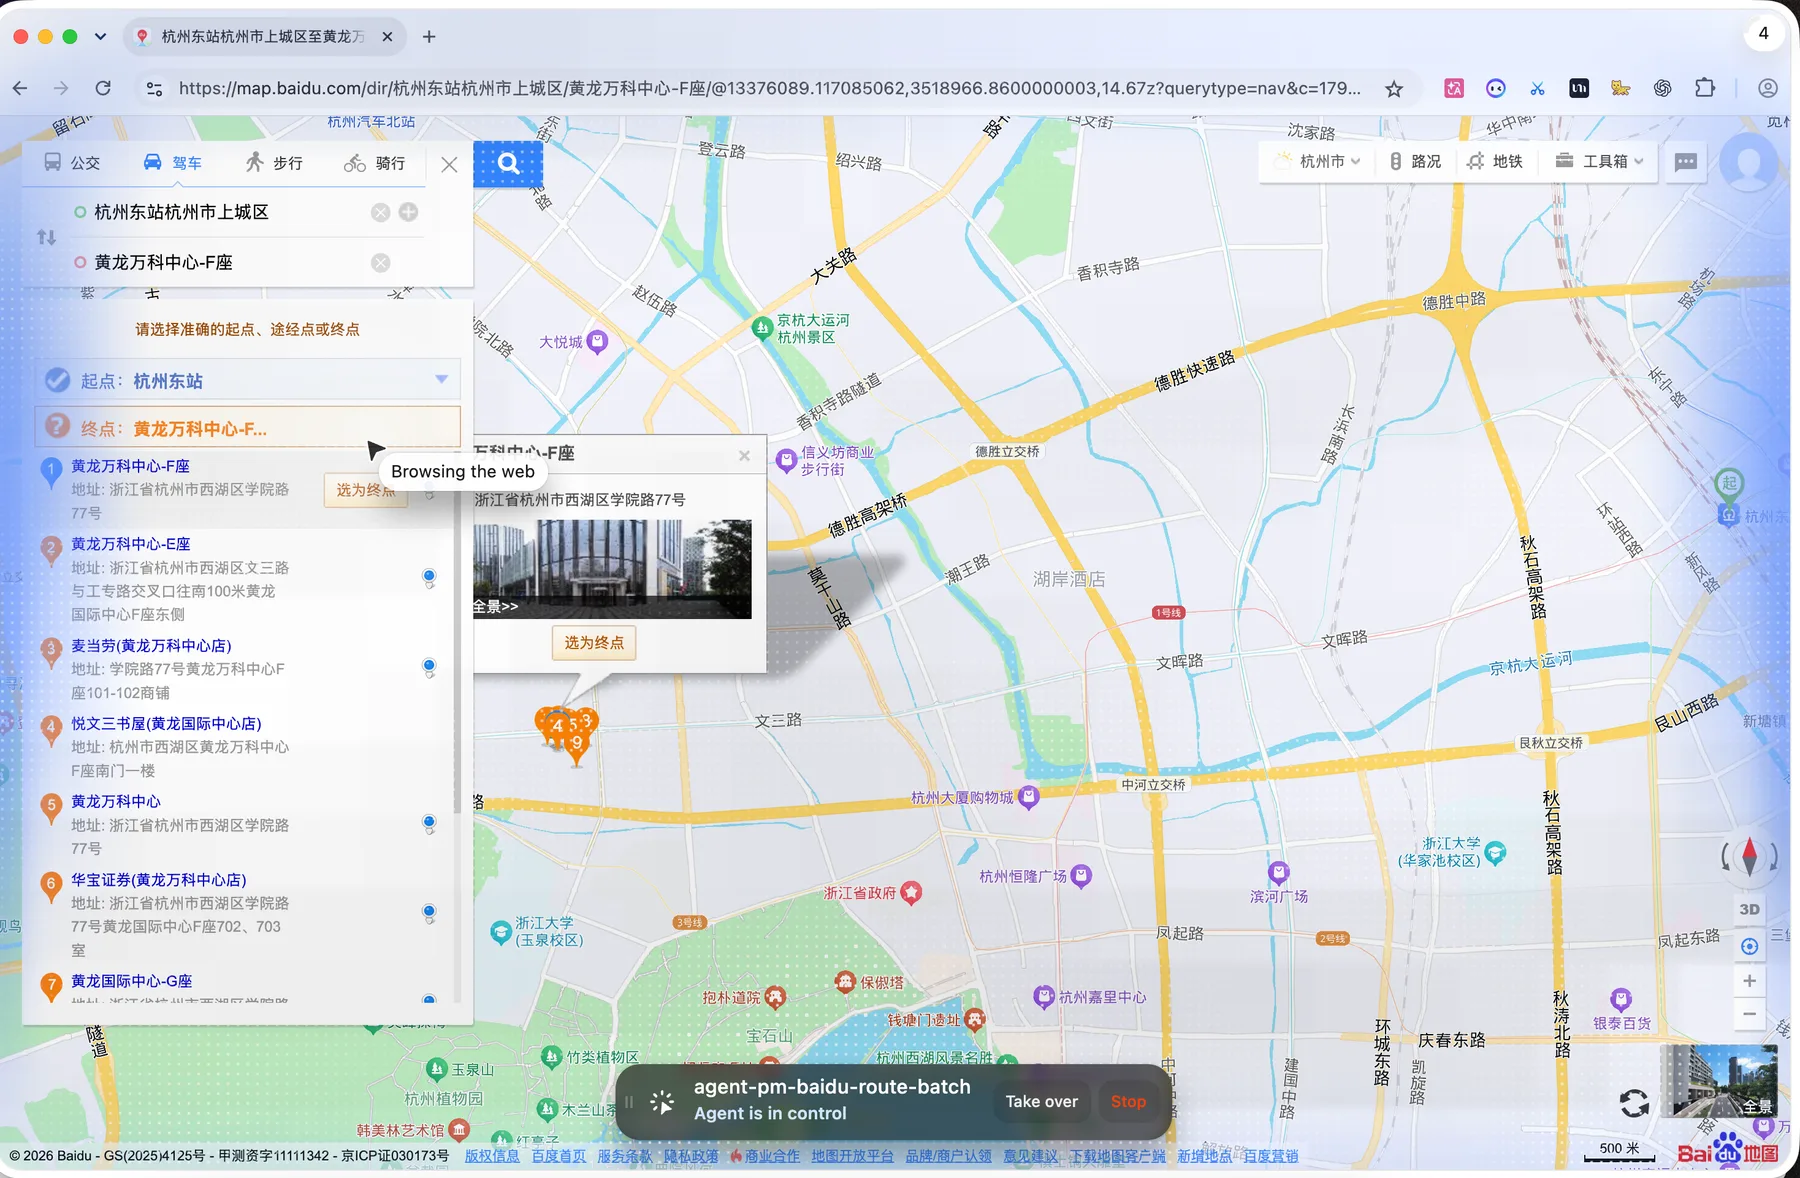Click the blue map search button

pyautogui.click(x=508, y=163)
